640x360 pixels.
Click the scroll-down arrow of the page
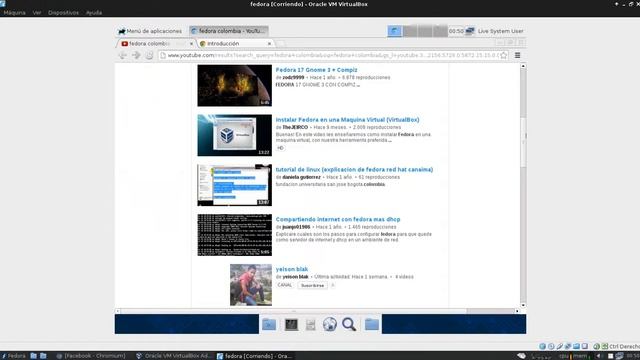coord(523,305)
